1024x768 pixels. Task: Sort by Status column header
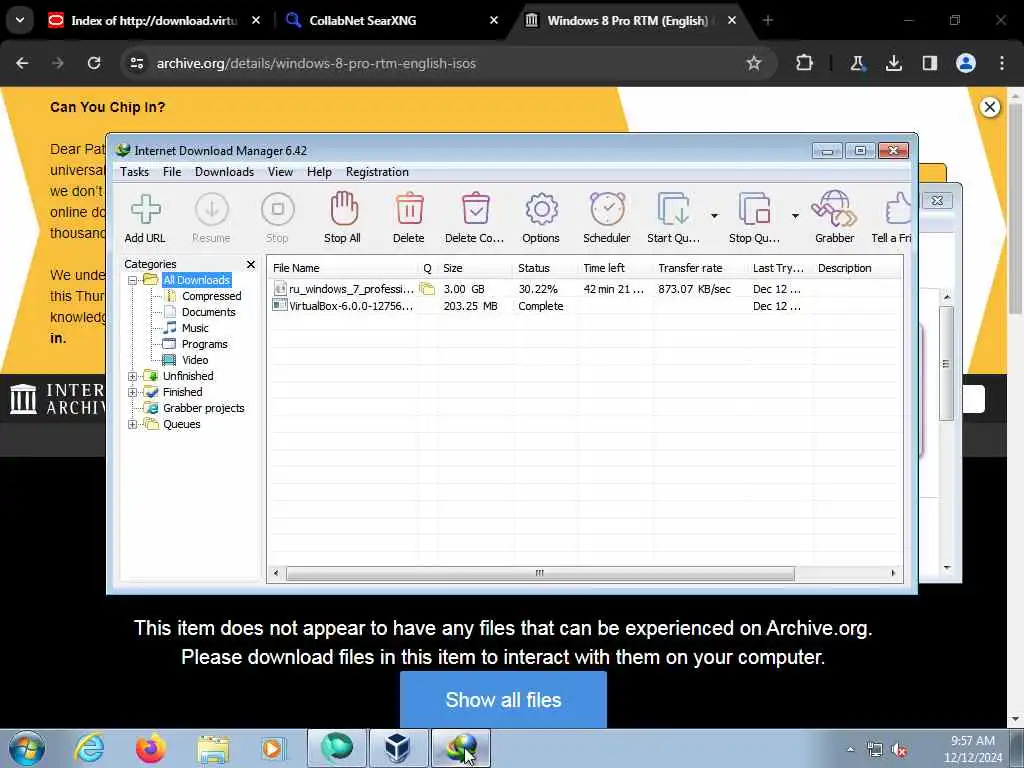[545, 268]
